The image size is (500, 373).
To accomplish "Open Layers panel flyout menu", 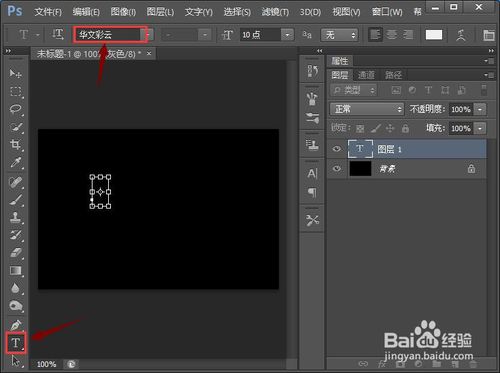I will coord(489,75).
